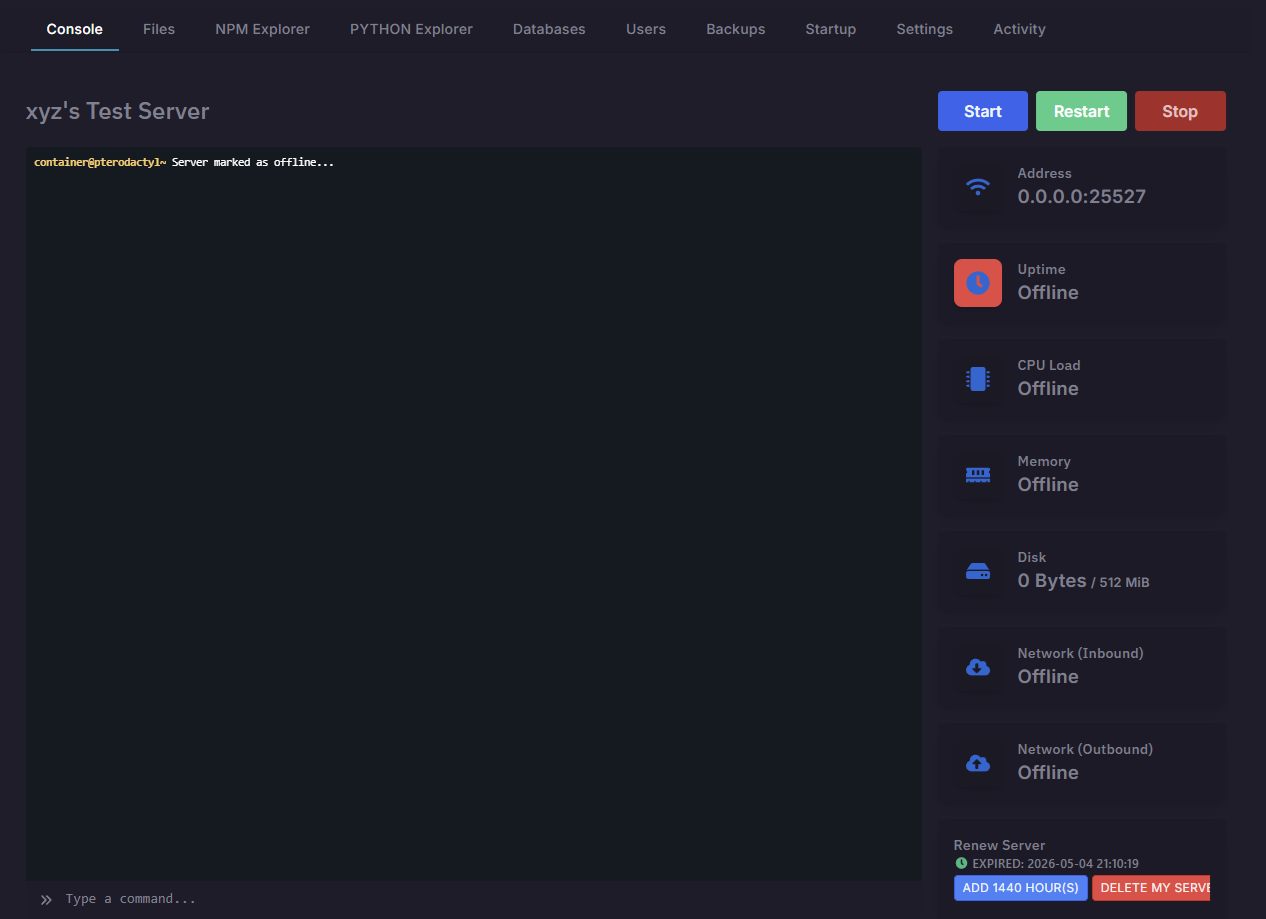1266x919 pixels.
Task: Click the command prompt double-chevron icon
Action: pyautogui.click(x=46, y=899)
